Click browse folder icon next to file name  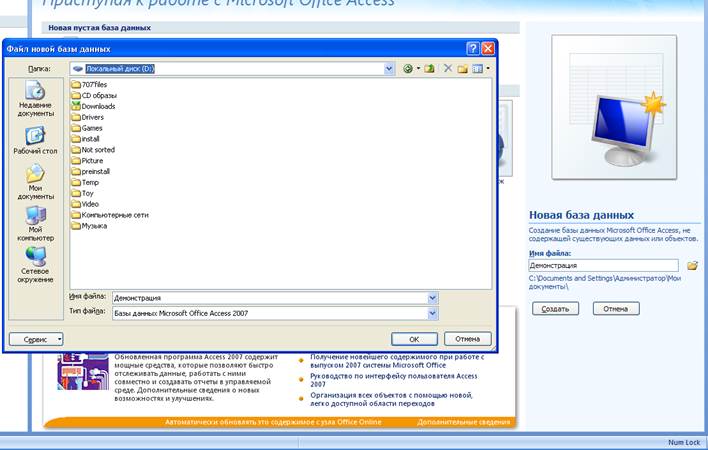pyautogui.click(x=692, y=265)
